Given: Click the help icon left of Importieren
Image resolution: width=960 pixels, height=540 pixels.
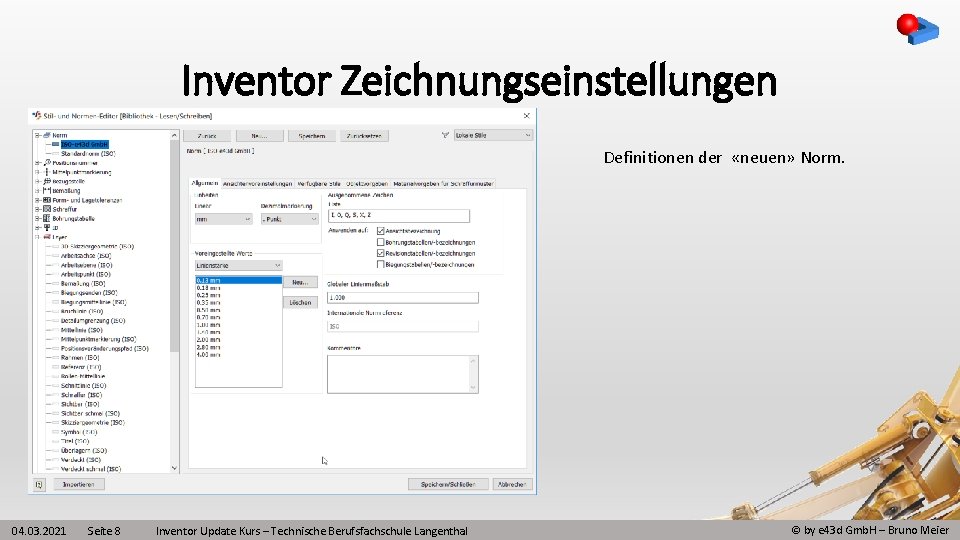Looking at the screenshot, I should [x=39, y=484].
